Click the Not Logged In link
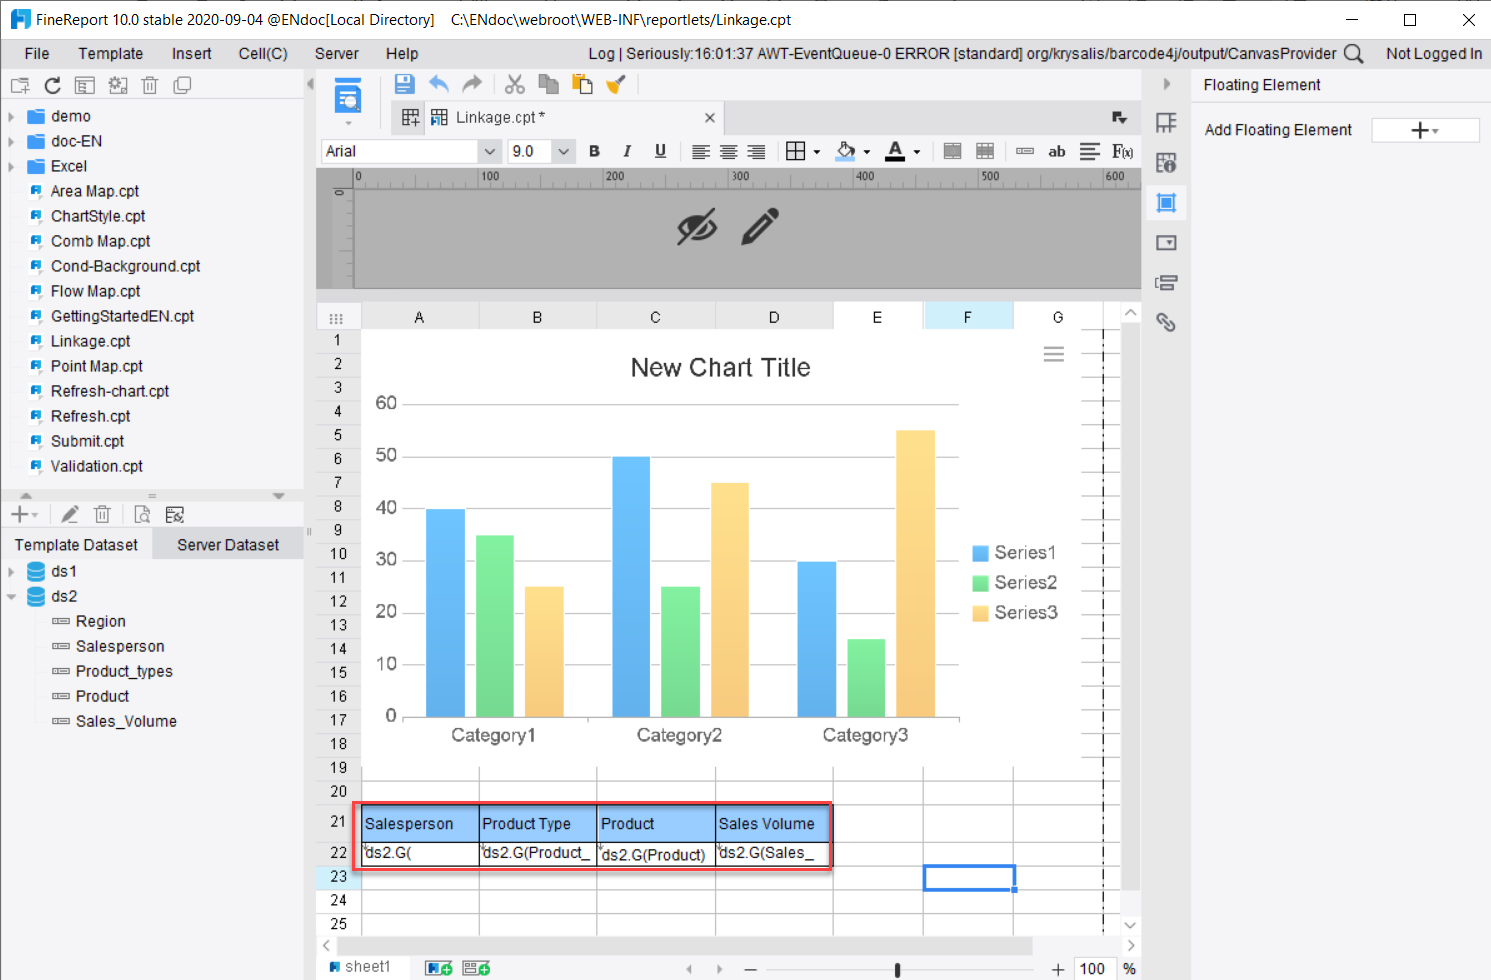 [1434, 53]
